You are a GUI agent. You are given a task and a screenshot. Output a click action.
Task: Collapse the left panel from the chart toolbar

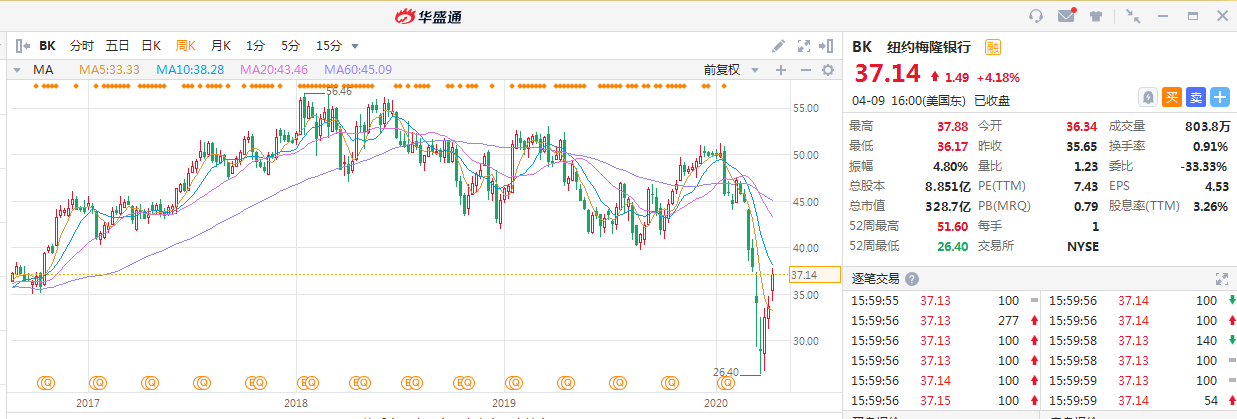[x=21, y=45]
